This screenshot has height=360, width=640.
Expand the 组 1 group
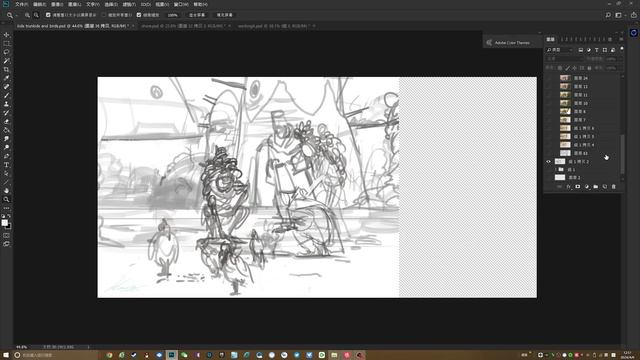pos(556,169)
